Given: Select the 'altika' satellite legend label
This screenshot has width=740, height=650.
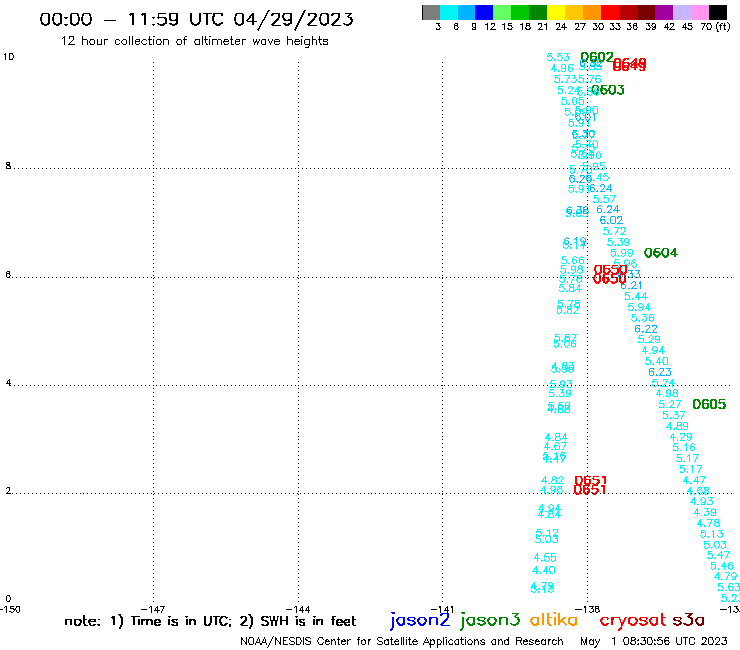Looking at the screenshot, I should 553,619.
